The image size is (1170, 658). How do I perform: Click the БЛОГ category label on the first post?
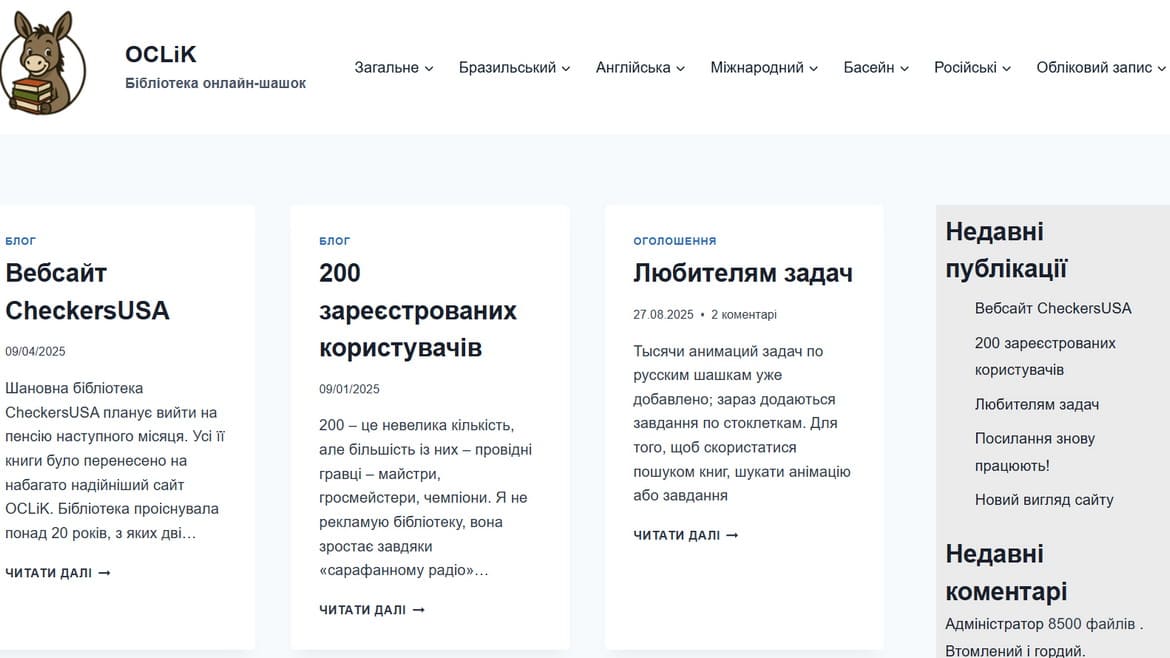point(19,240)
